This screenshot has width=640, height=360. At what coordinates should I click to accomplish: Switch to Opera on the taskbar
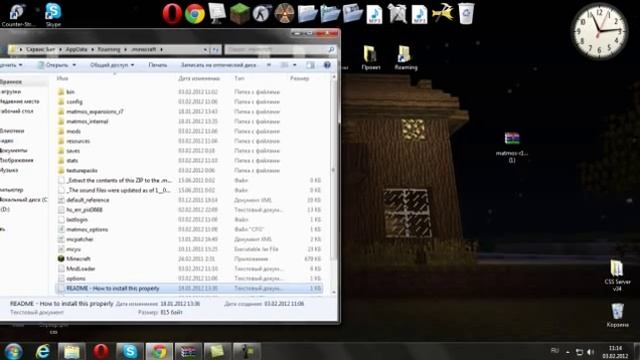tap(100, 351)
